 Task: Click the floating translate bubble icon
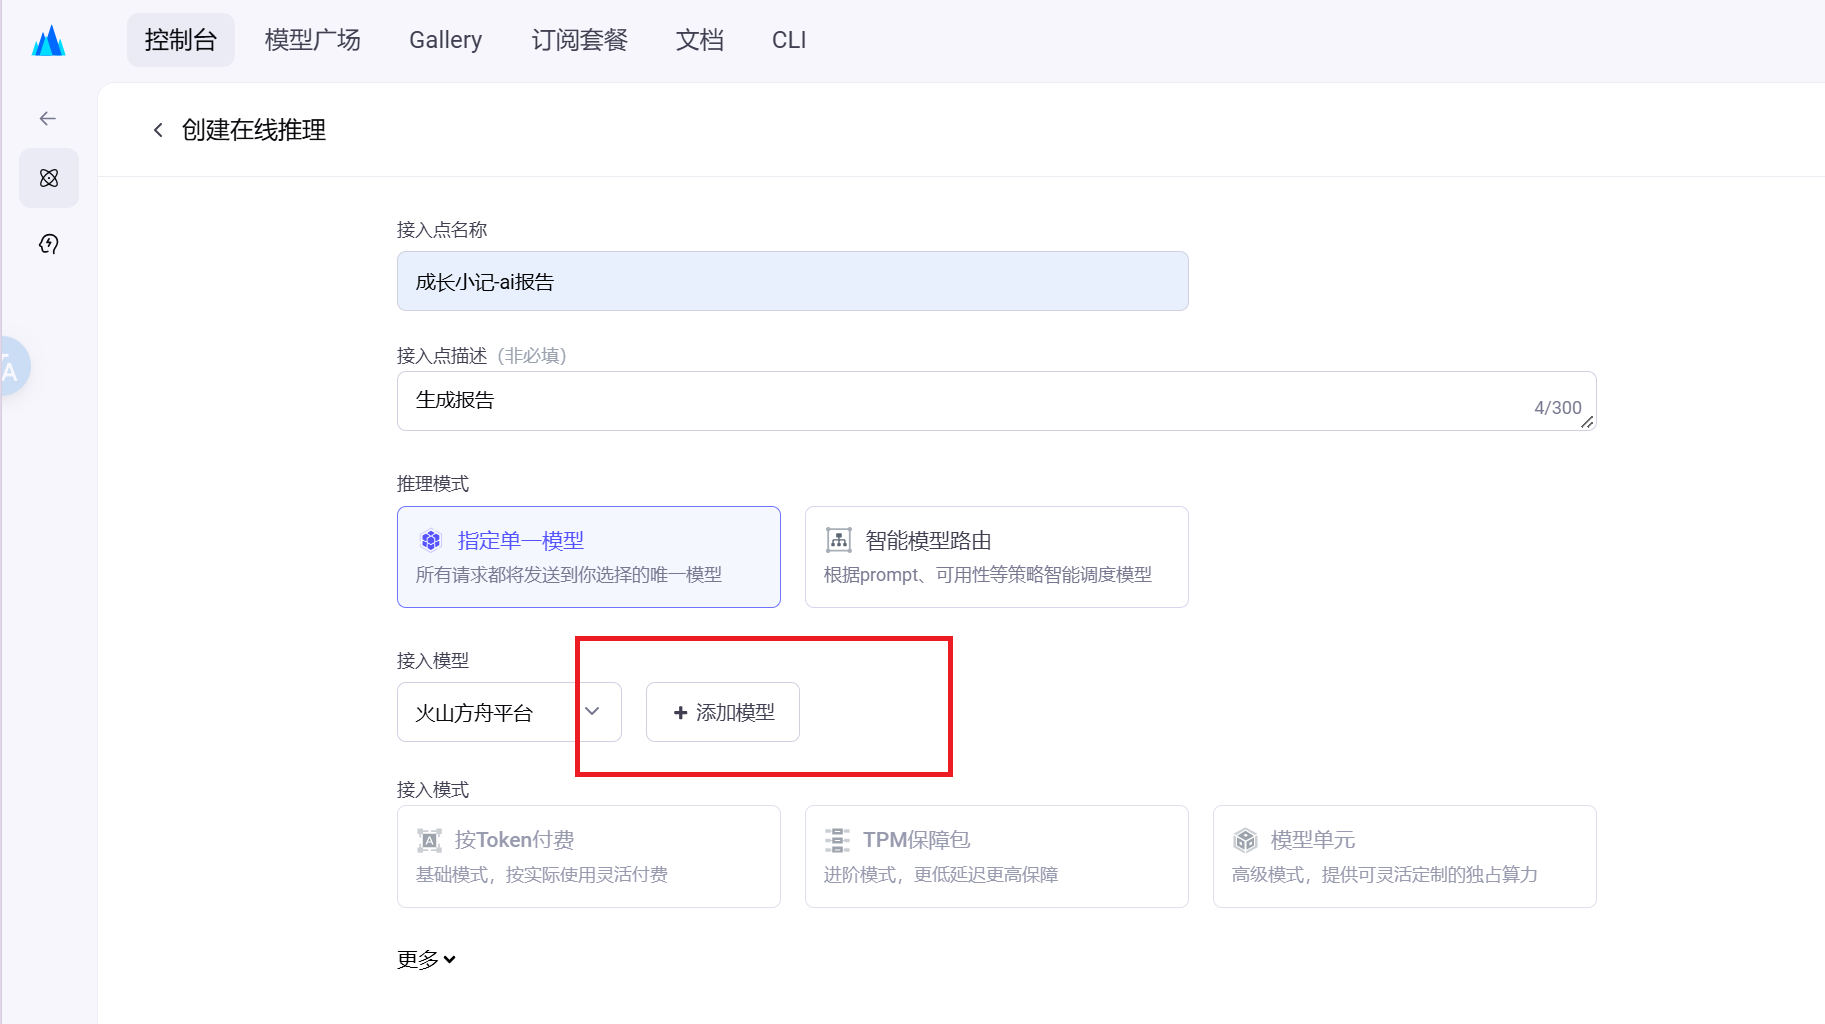pos(12,366)
